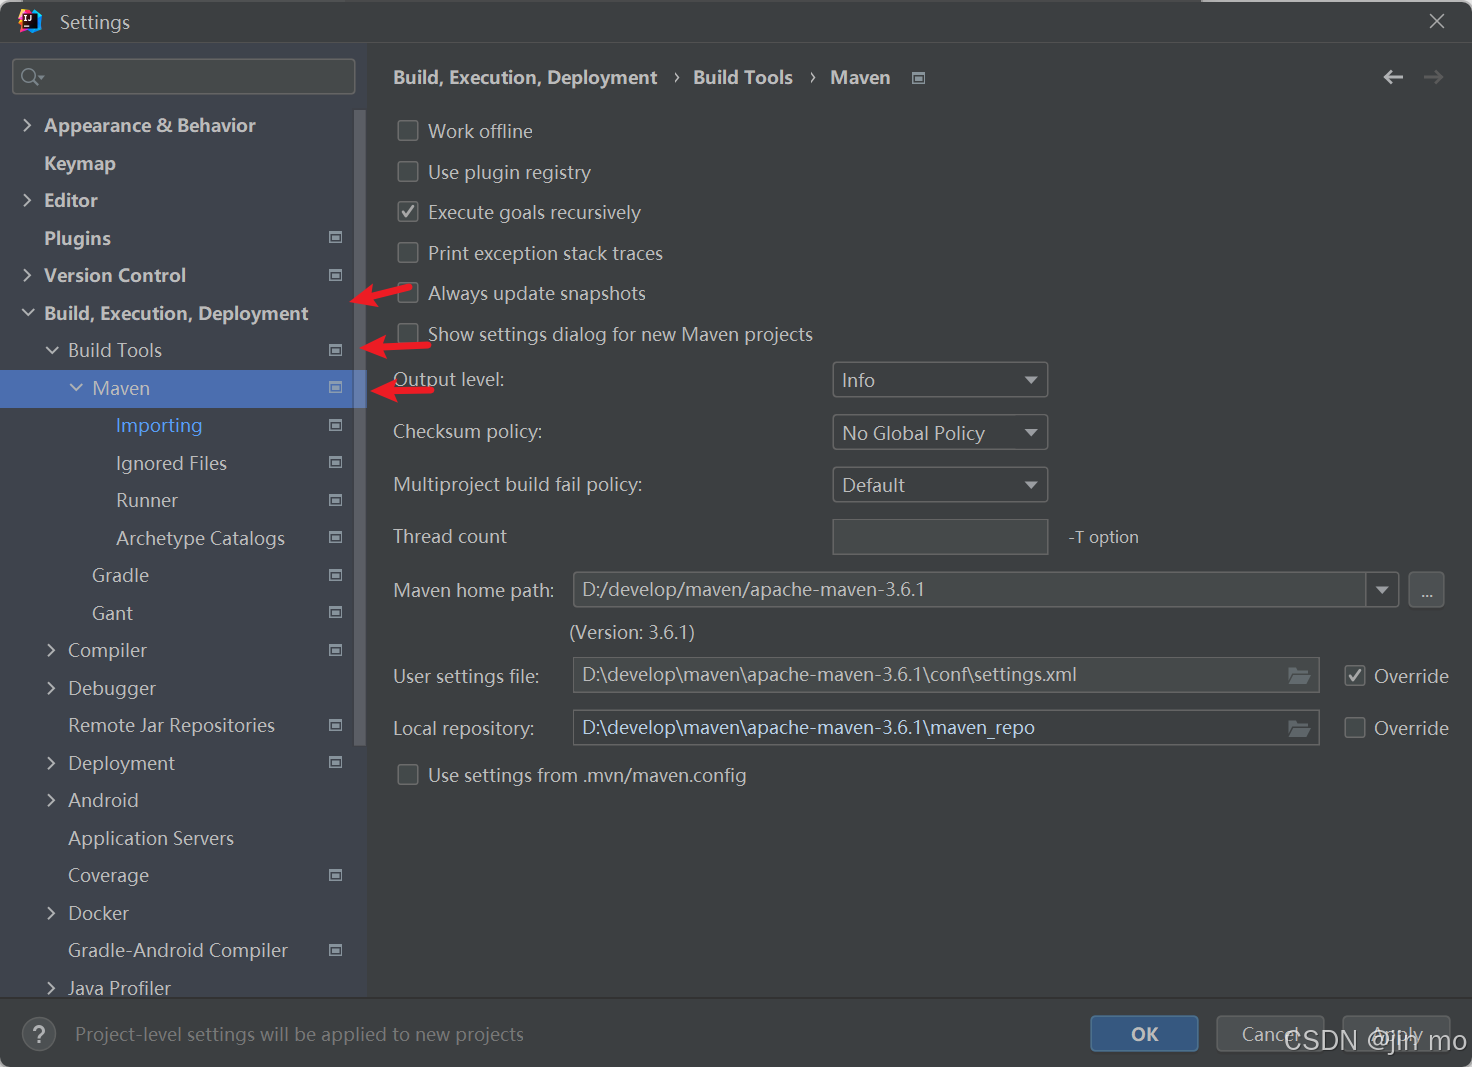The image size is (1472, 1067).
Task: Click the Local repository path field
Action: point(945,728)
